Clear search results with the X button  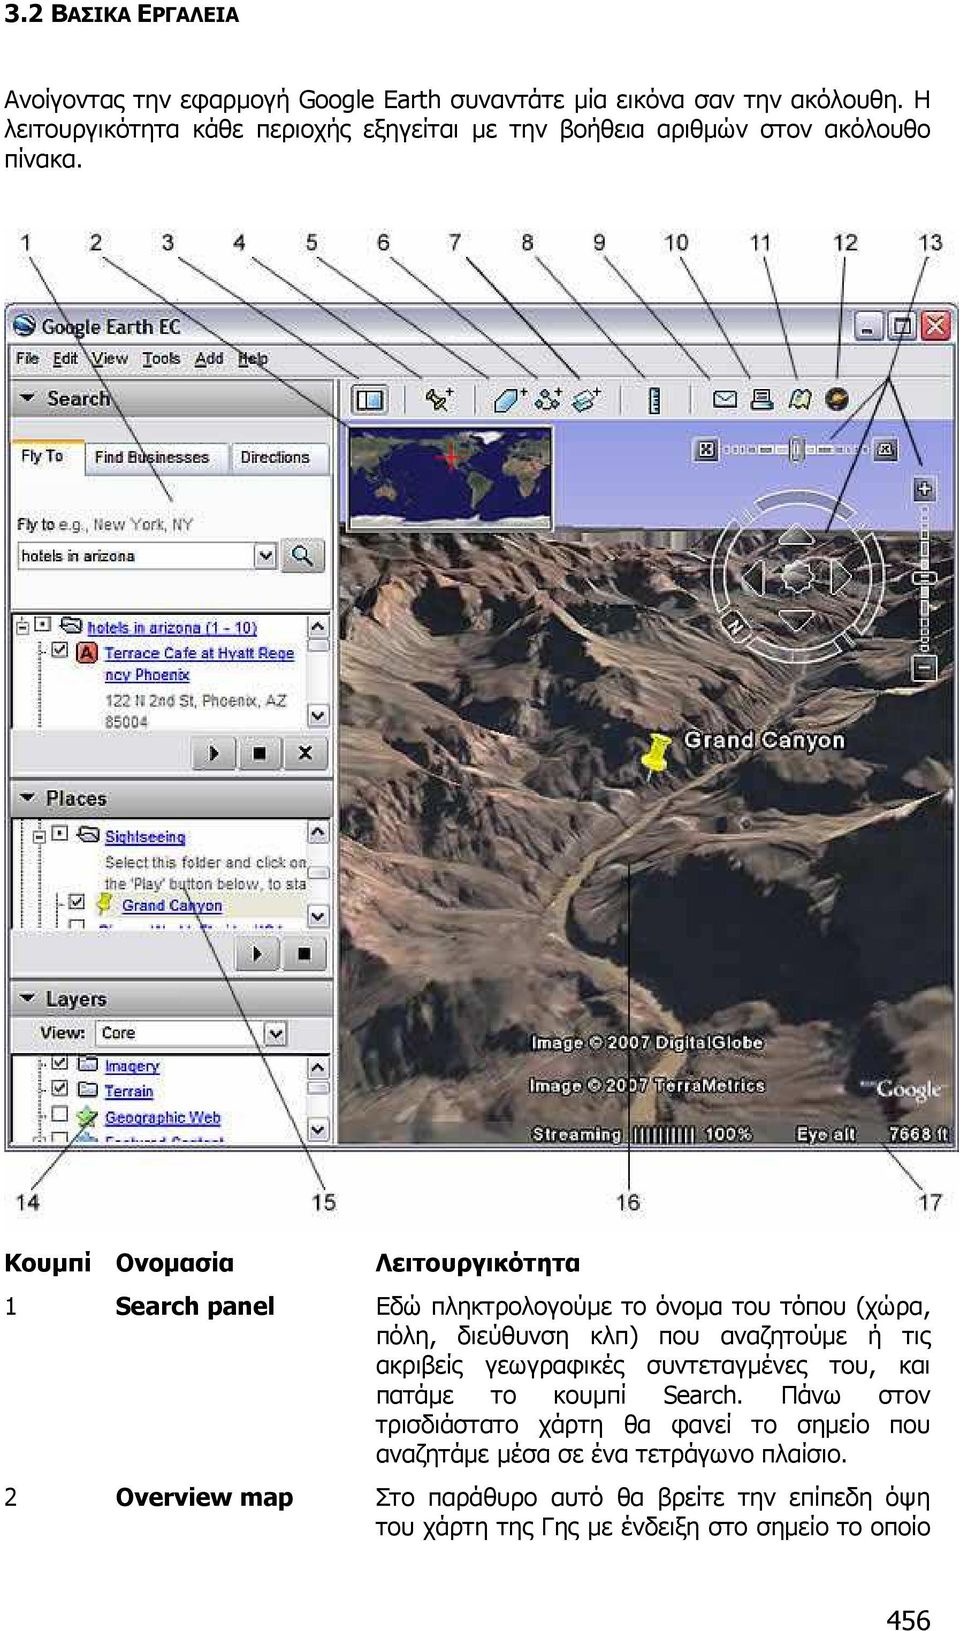(x=305, y=753)
